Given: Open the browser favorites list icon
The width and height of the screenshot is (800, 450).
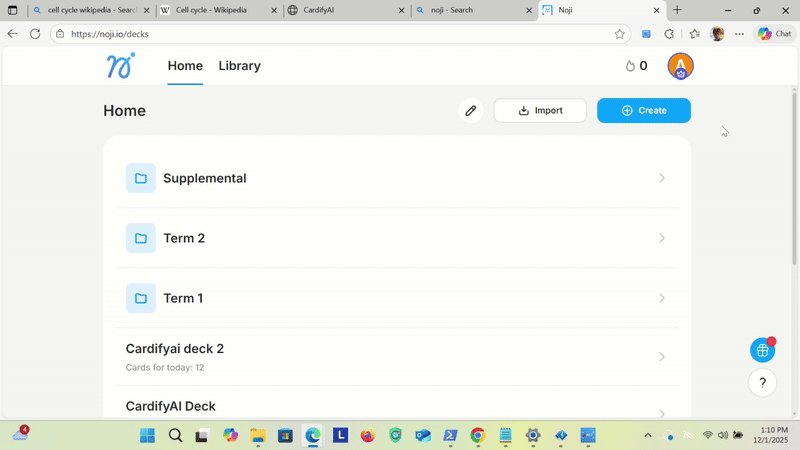Looking at the screenshot, I should [694, 34].
